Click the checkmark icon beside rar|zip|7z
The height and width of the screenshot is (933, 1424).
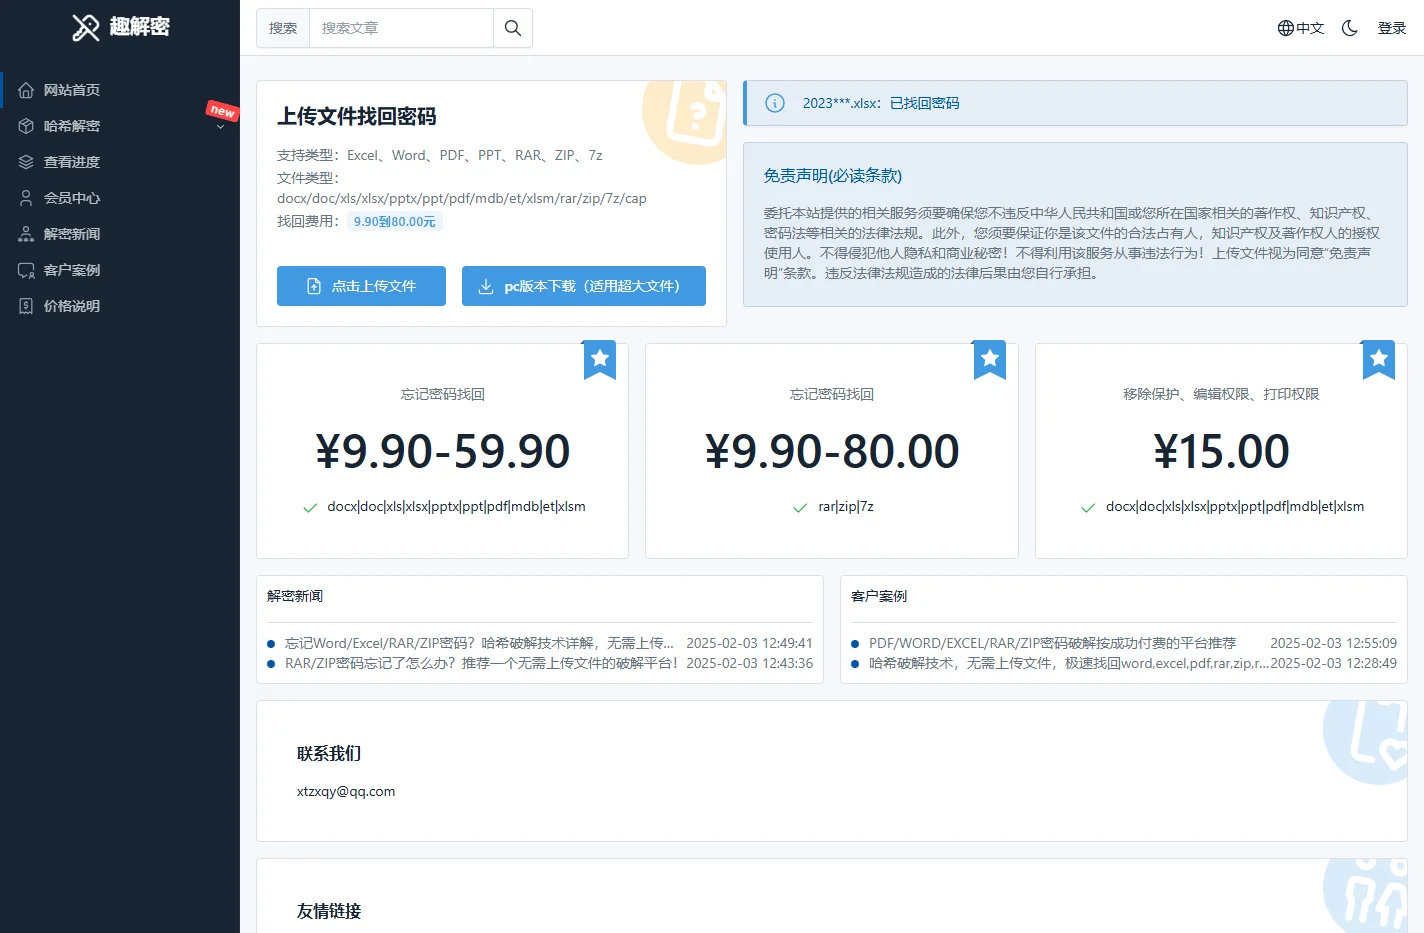[x=800, y=508]
